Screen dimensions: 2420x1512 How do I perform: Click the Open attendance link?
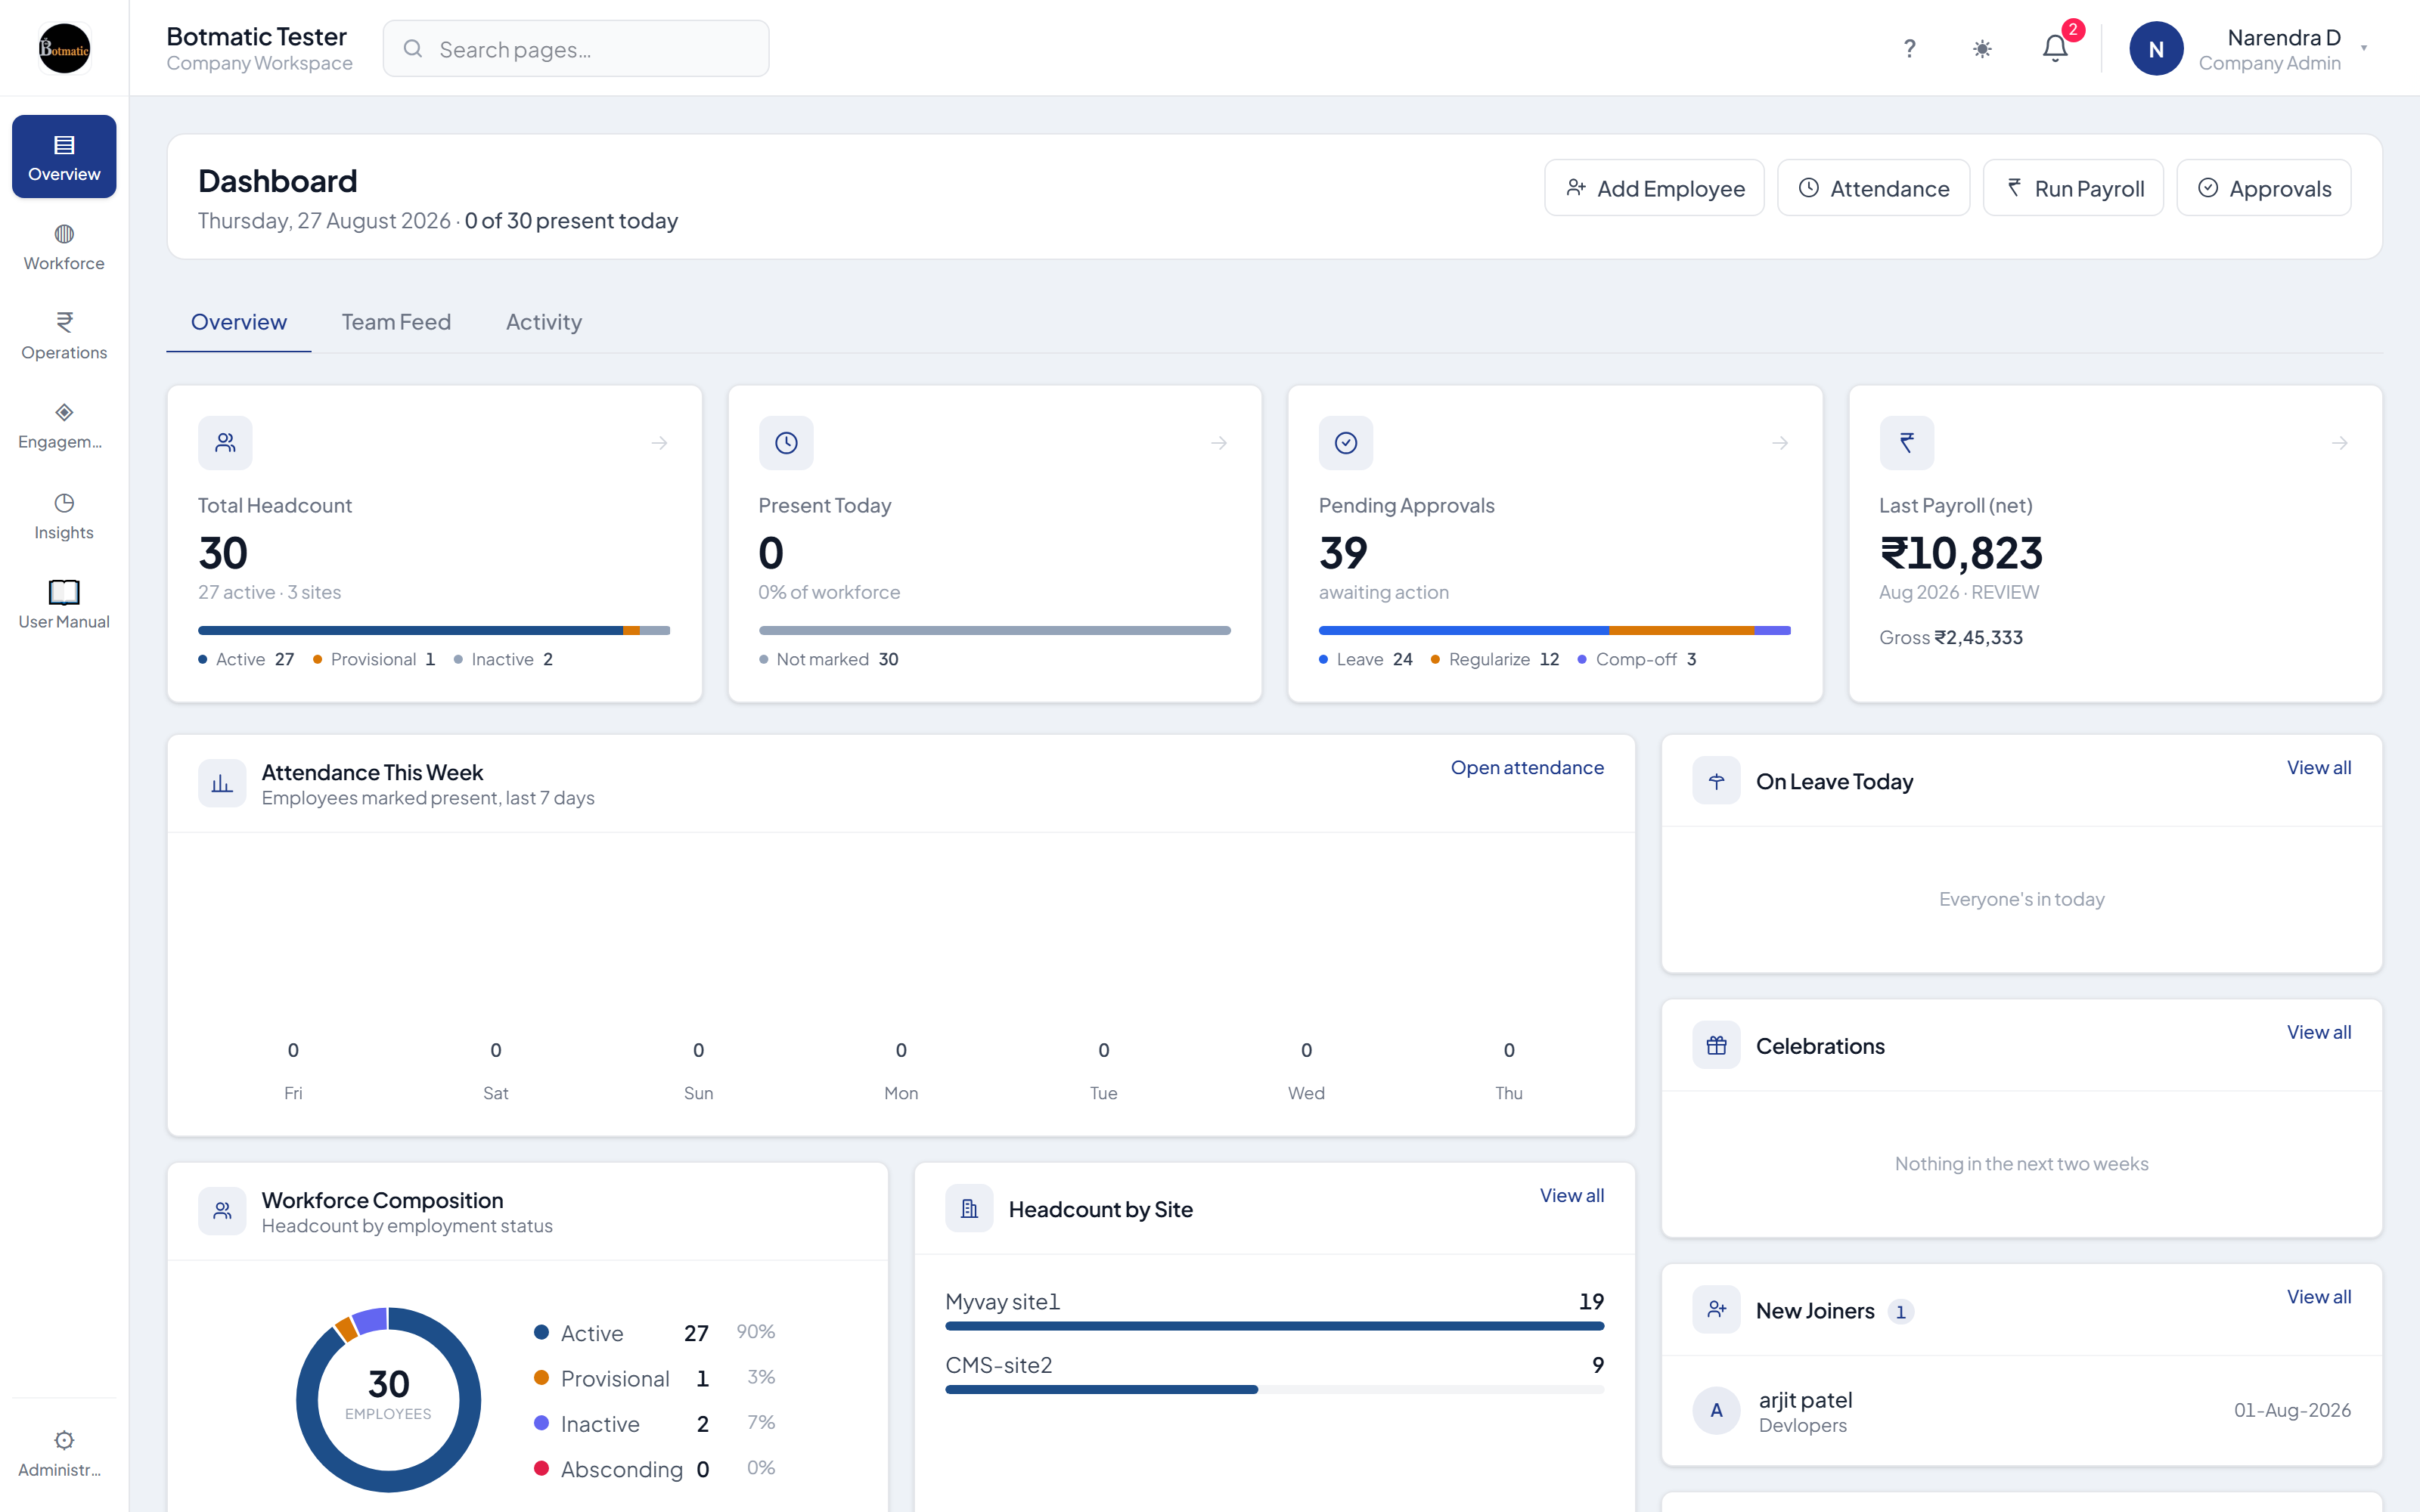(1527, 767)
